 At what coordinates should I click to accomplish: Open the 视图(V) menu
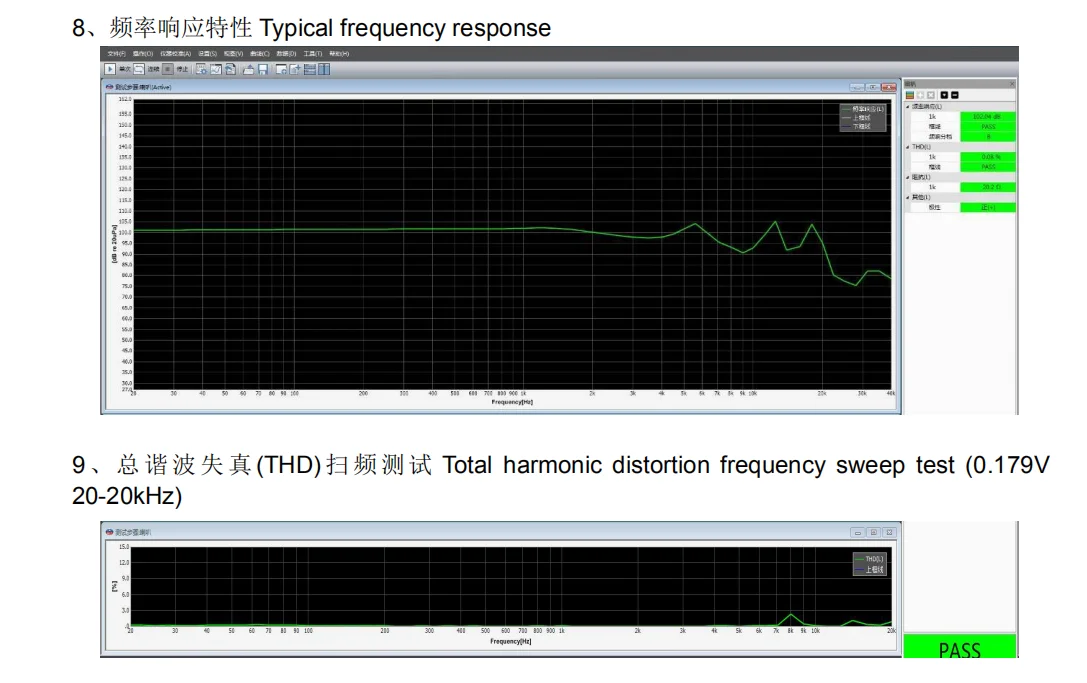pos(233,53)
